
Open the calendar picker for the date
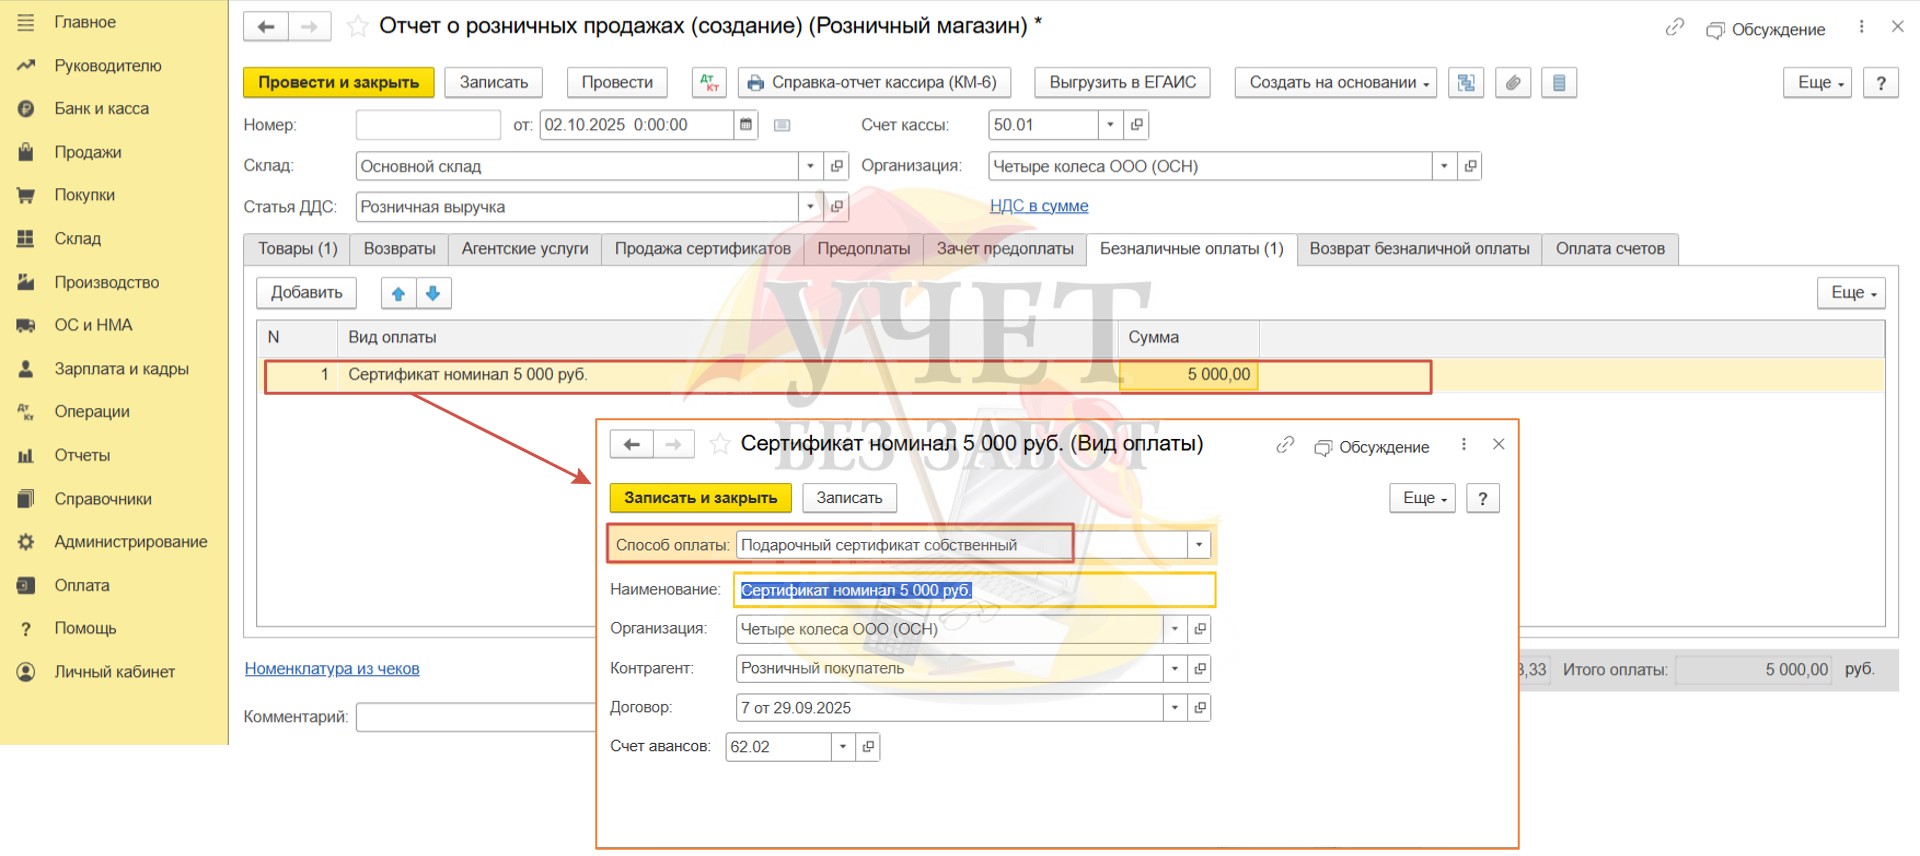pos(745,125)
